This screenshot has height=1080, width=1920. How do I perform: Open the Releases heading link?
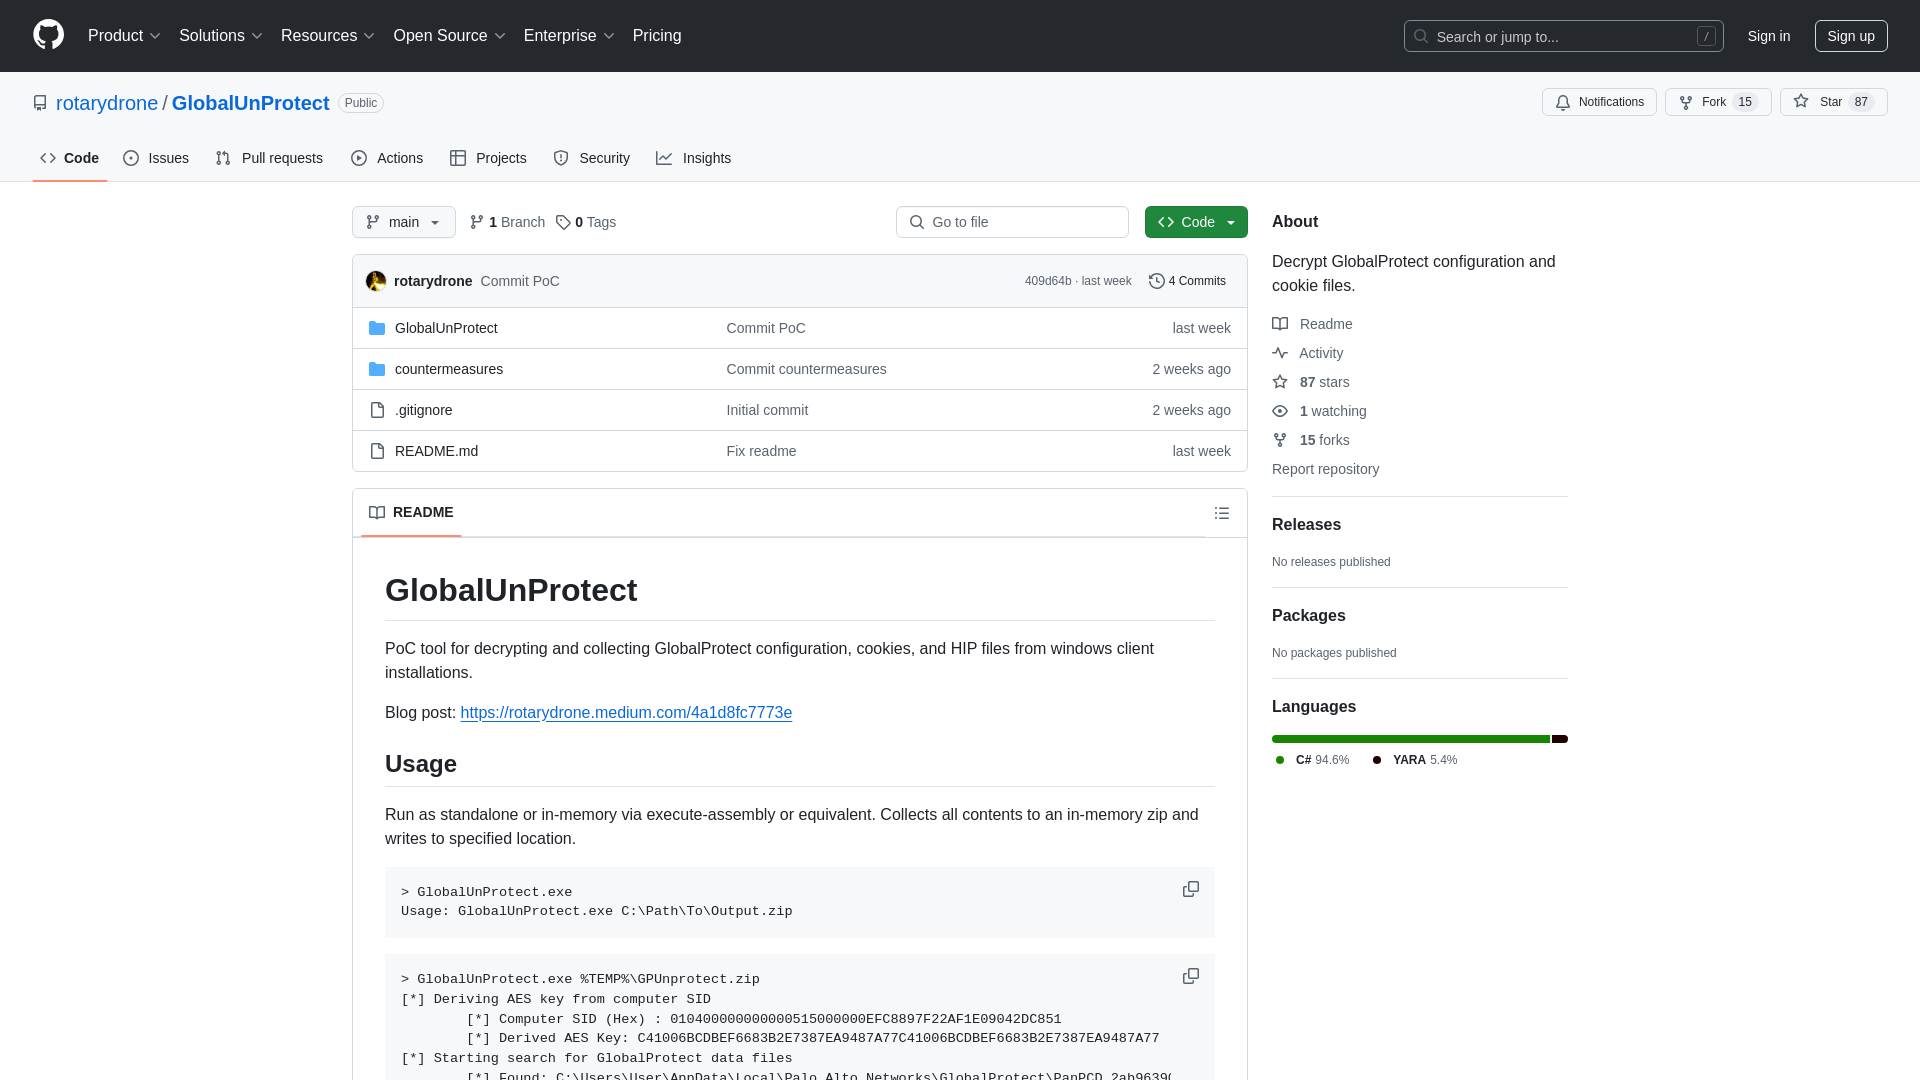(x=1306, y=525)
